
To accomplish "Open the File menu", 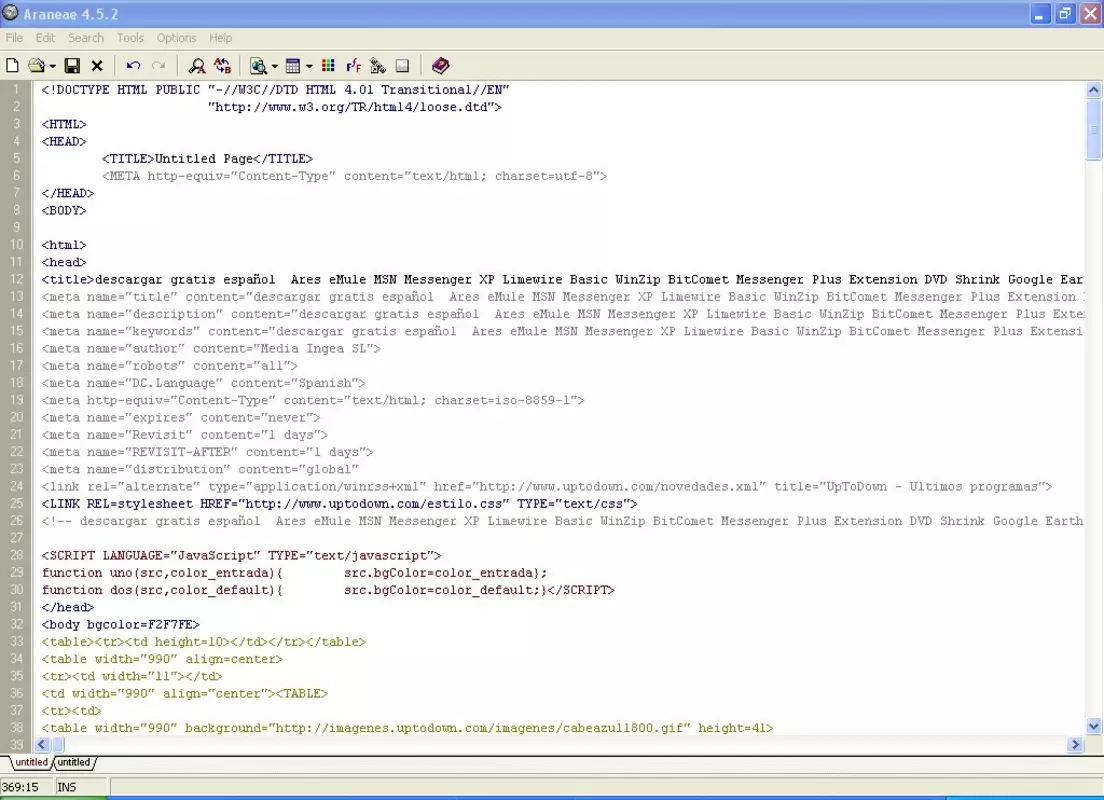I will pyautogui.click(x=14, y=37).
